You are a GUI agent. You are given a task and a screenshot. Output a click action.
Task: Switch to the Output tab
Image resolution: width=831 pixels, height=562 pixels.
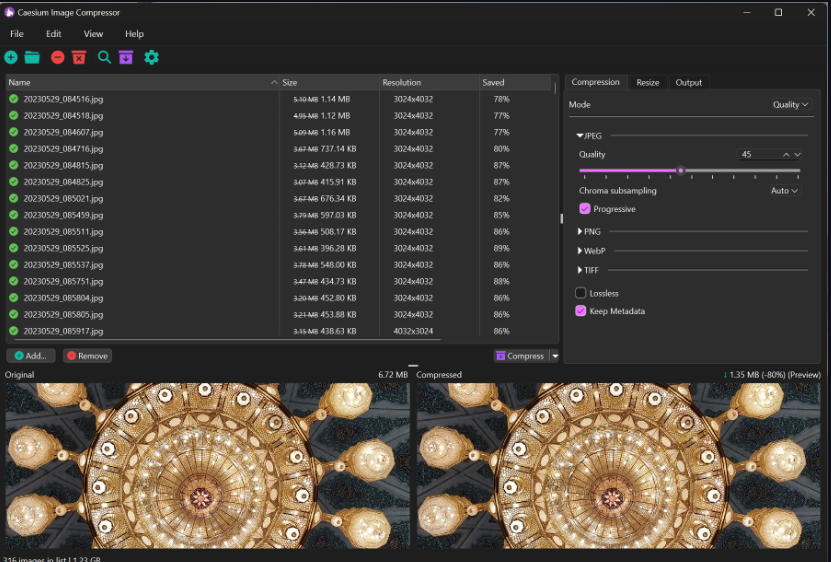click(688, 82)
